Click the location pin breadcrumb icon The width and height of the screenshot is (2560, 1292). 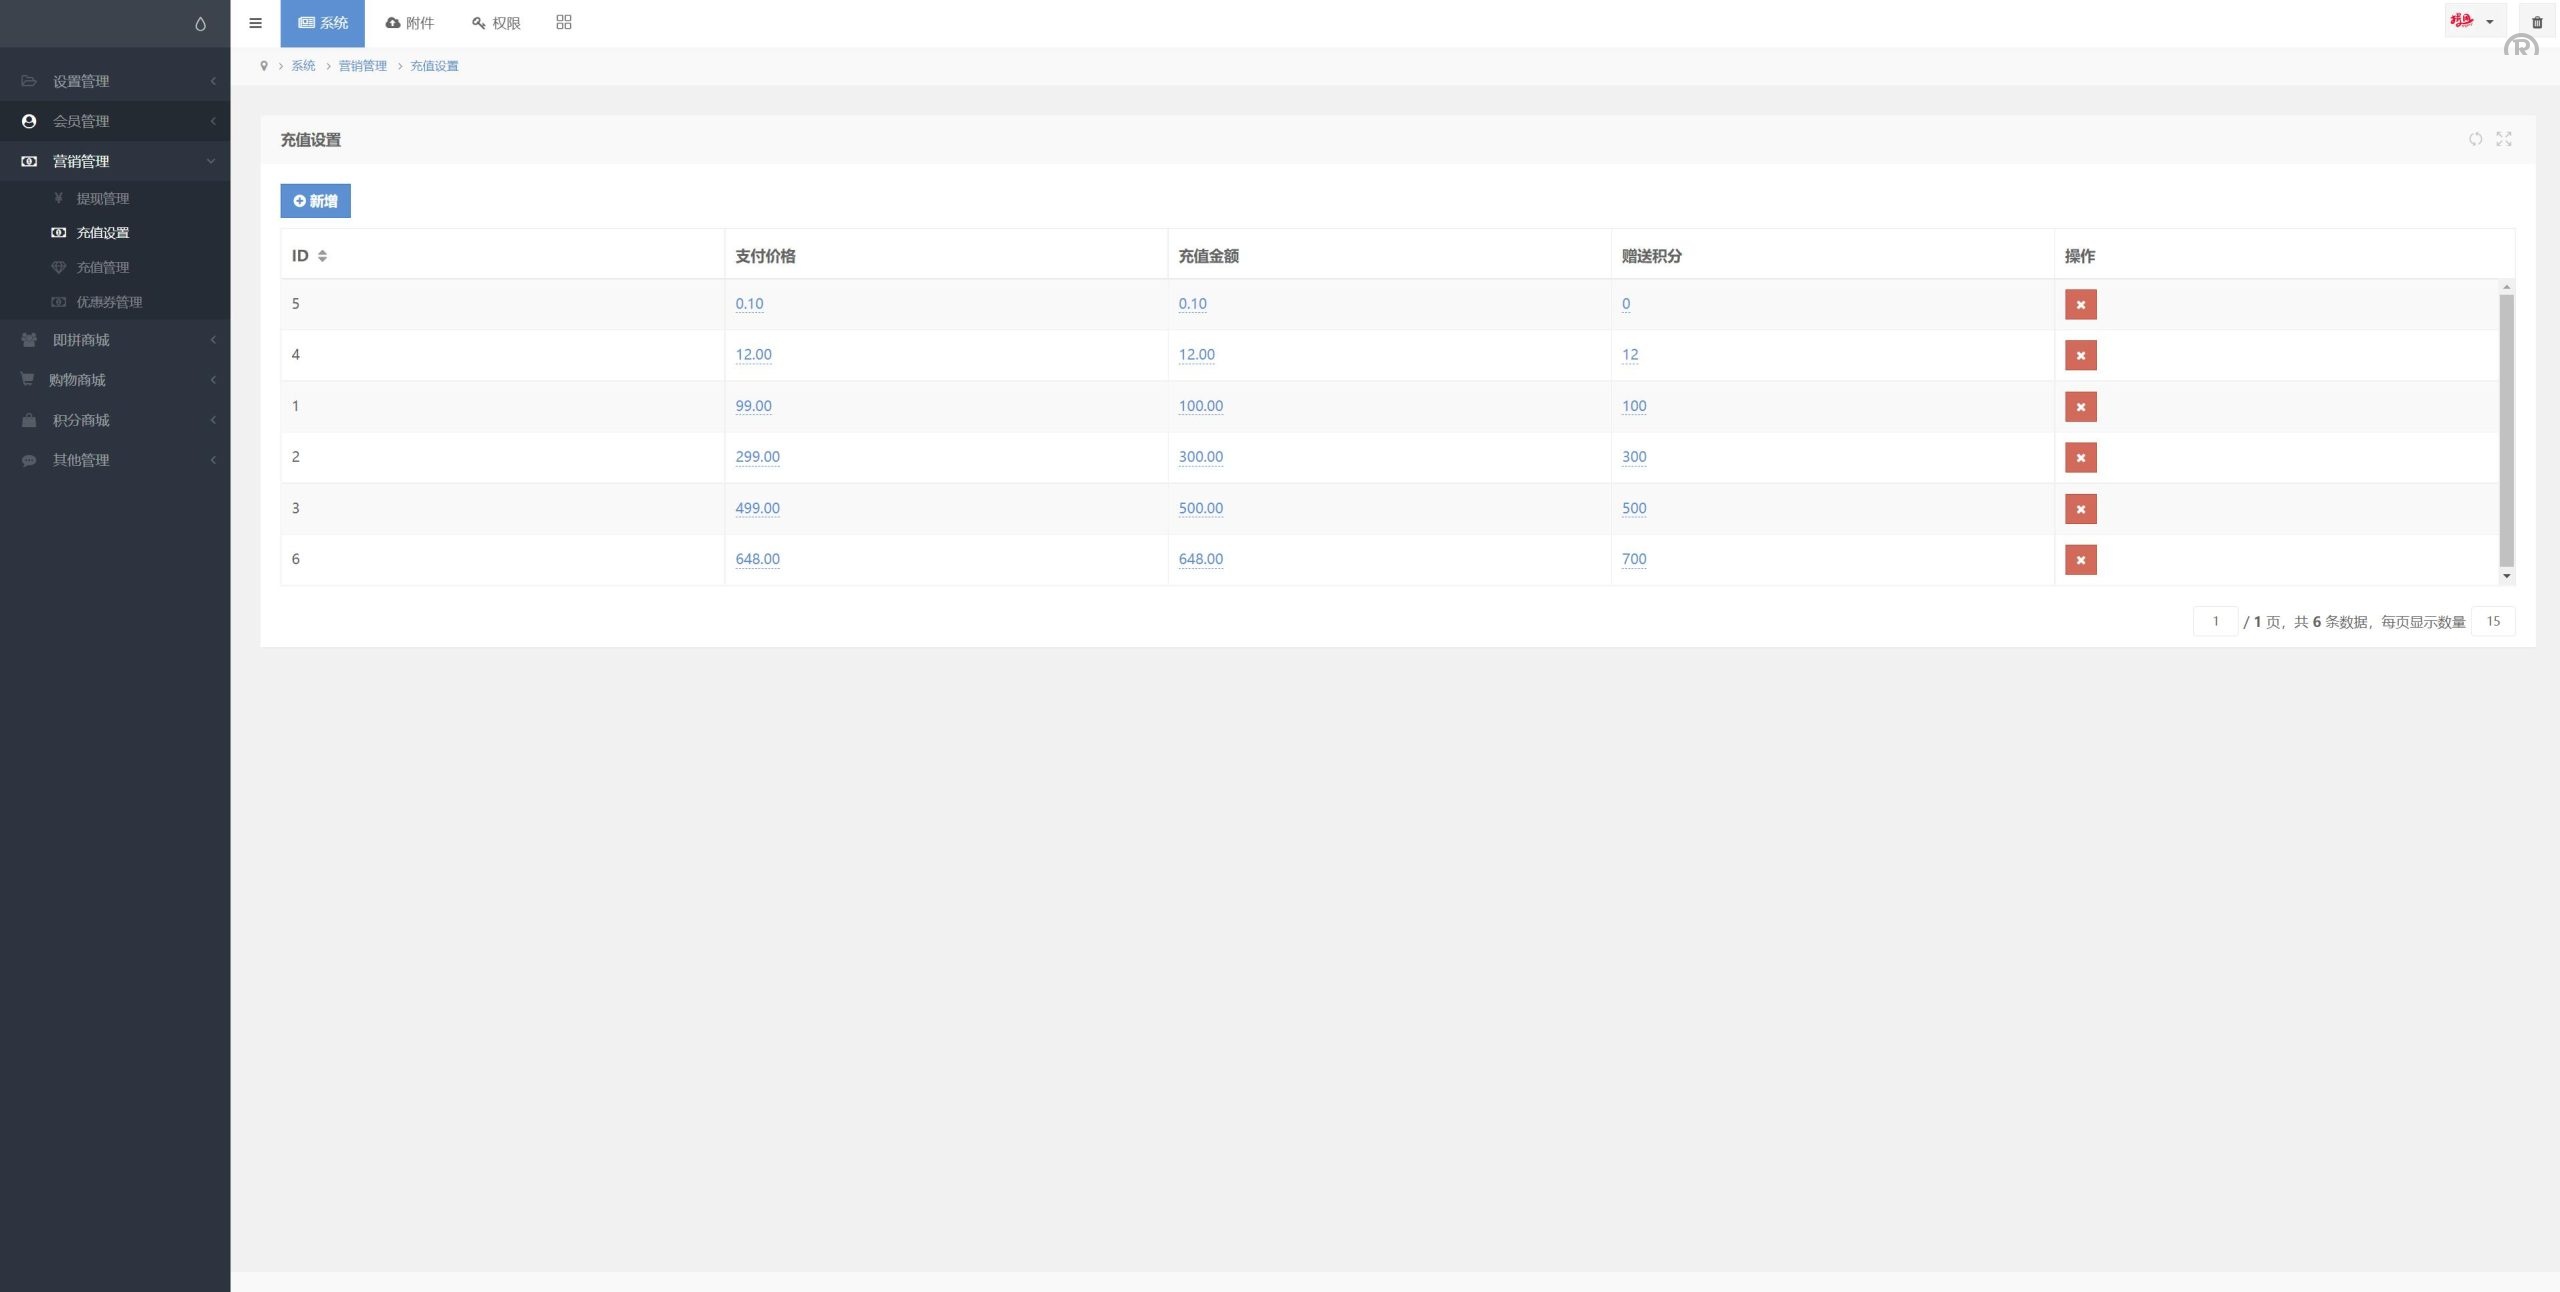point(264,66)
